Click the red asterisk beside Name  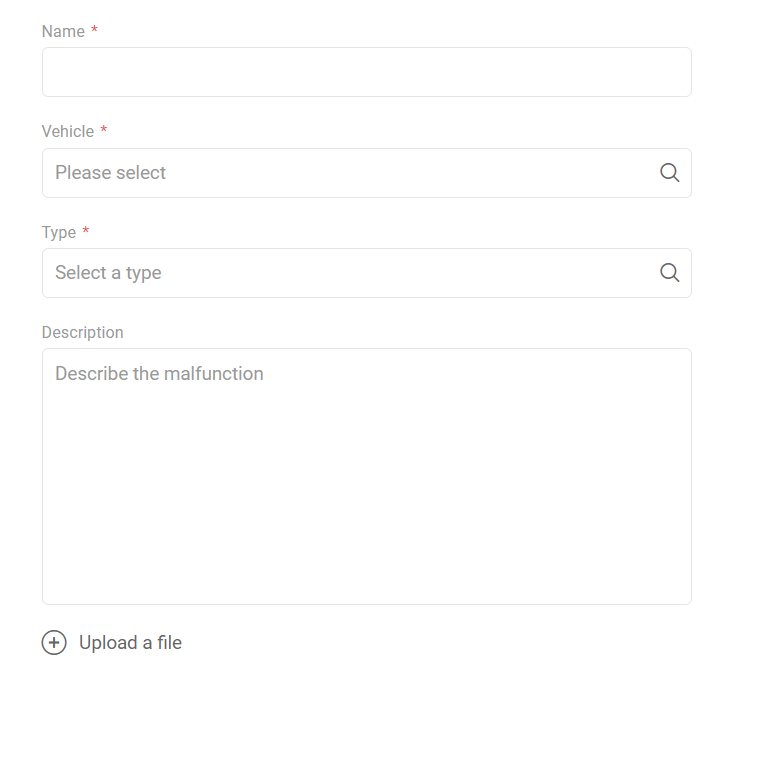(94, 30)
